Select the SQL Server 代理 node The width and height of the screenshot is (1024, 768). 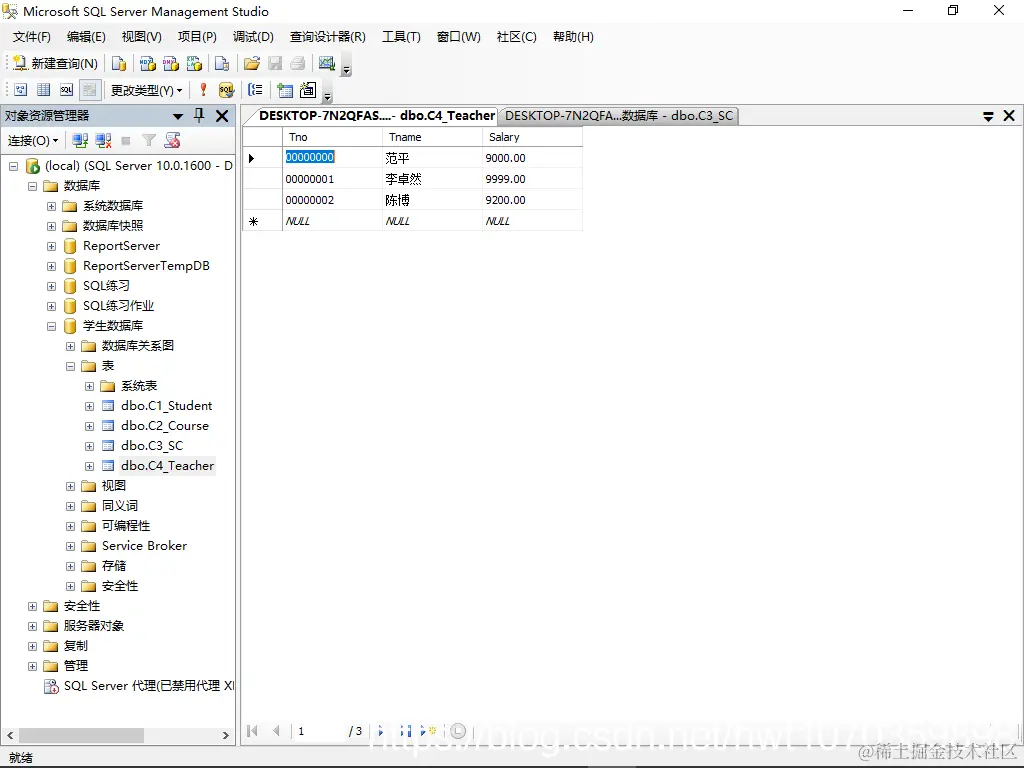click(x=148, y=686)
